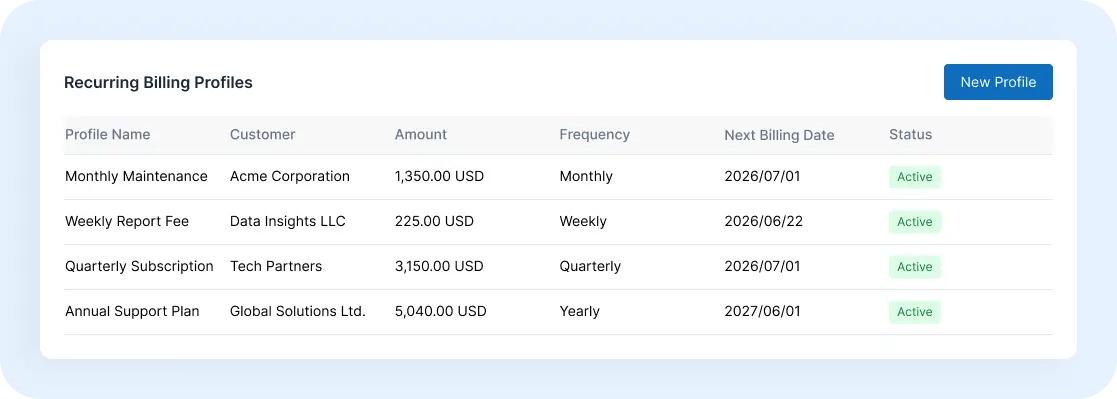
Task: Open the Monthly Maintenance profile
Action: (136, 176)
